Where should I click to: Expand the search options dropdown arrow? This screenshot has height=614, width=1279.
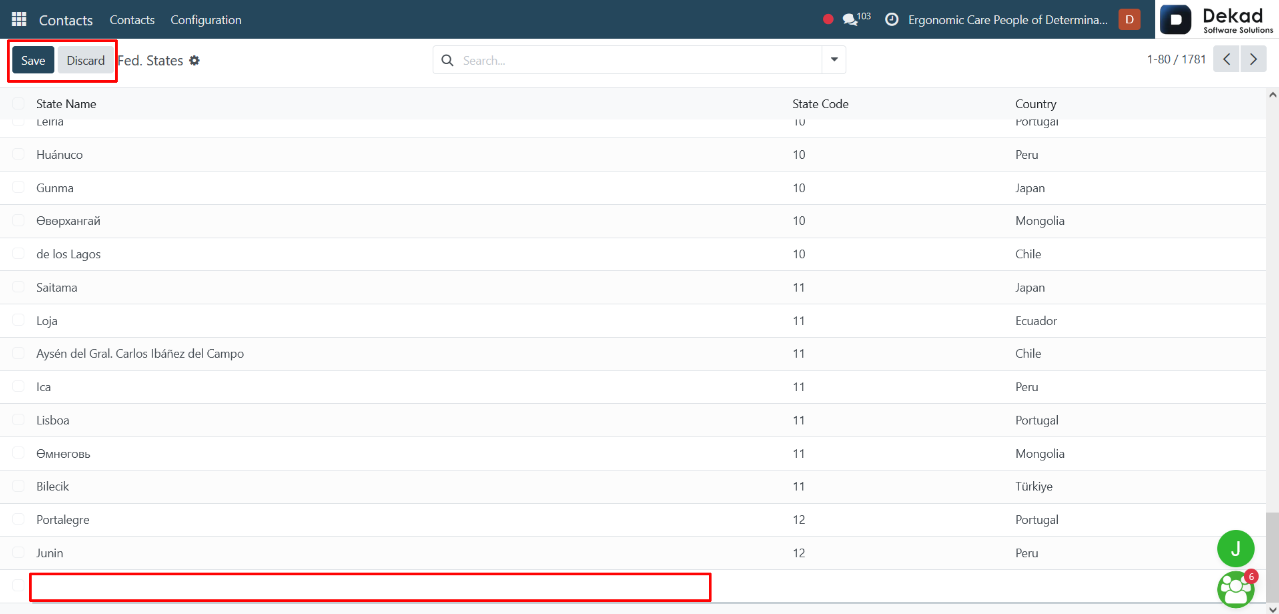(834, 60)
